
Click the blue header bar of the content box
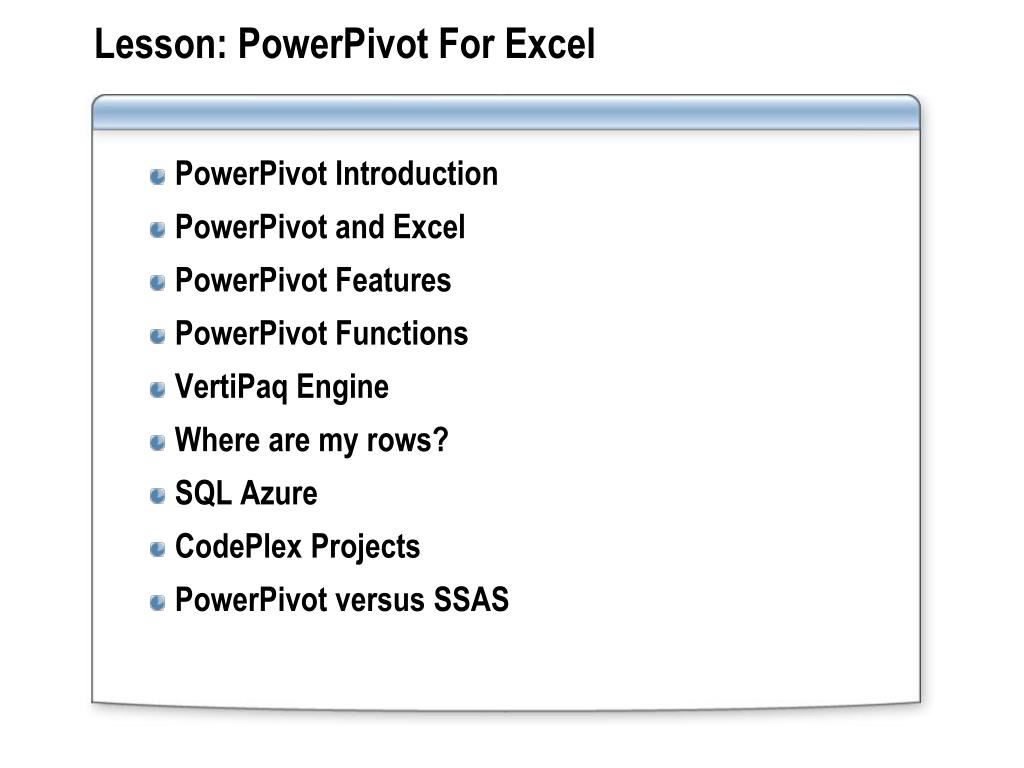click(505, 113)
